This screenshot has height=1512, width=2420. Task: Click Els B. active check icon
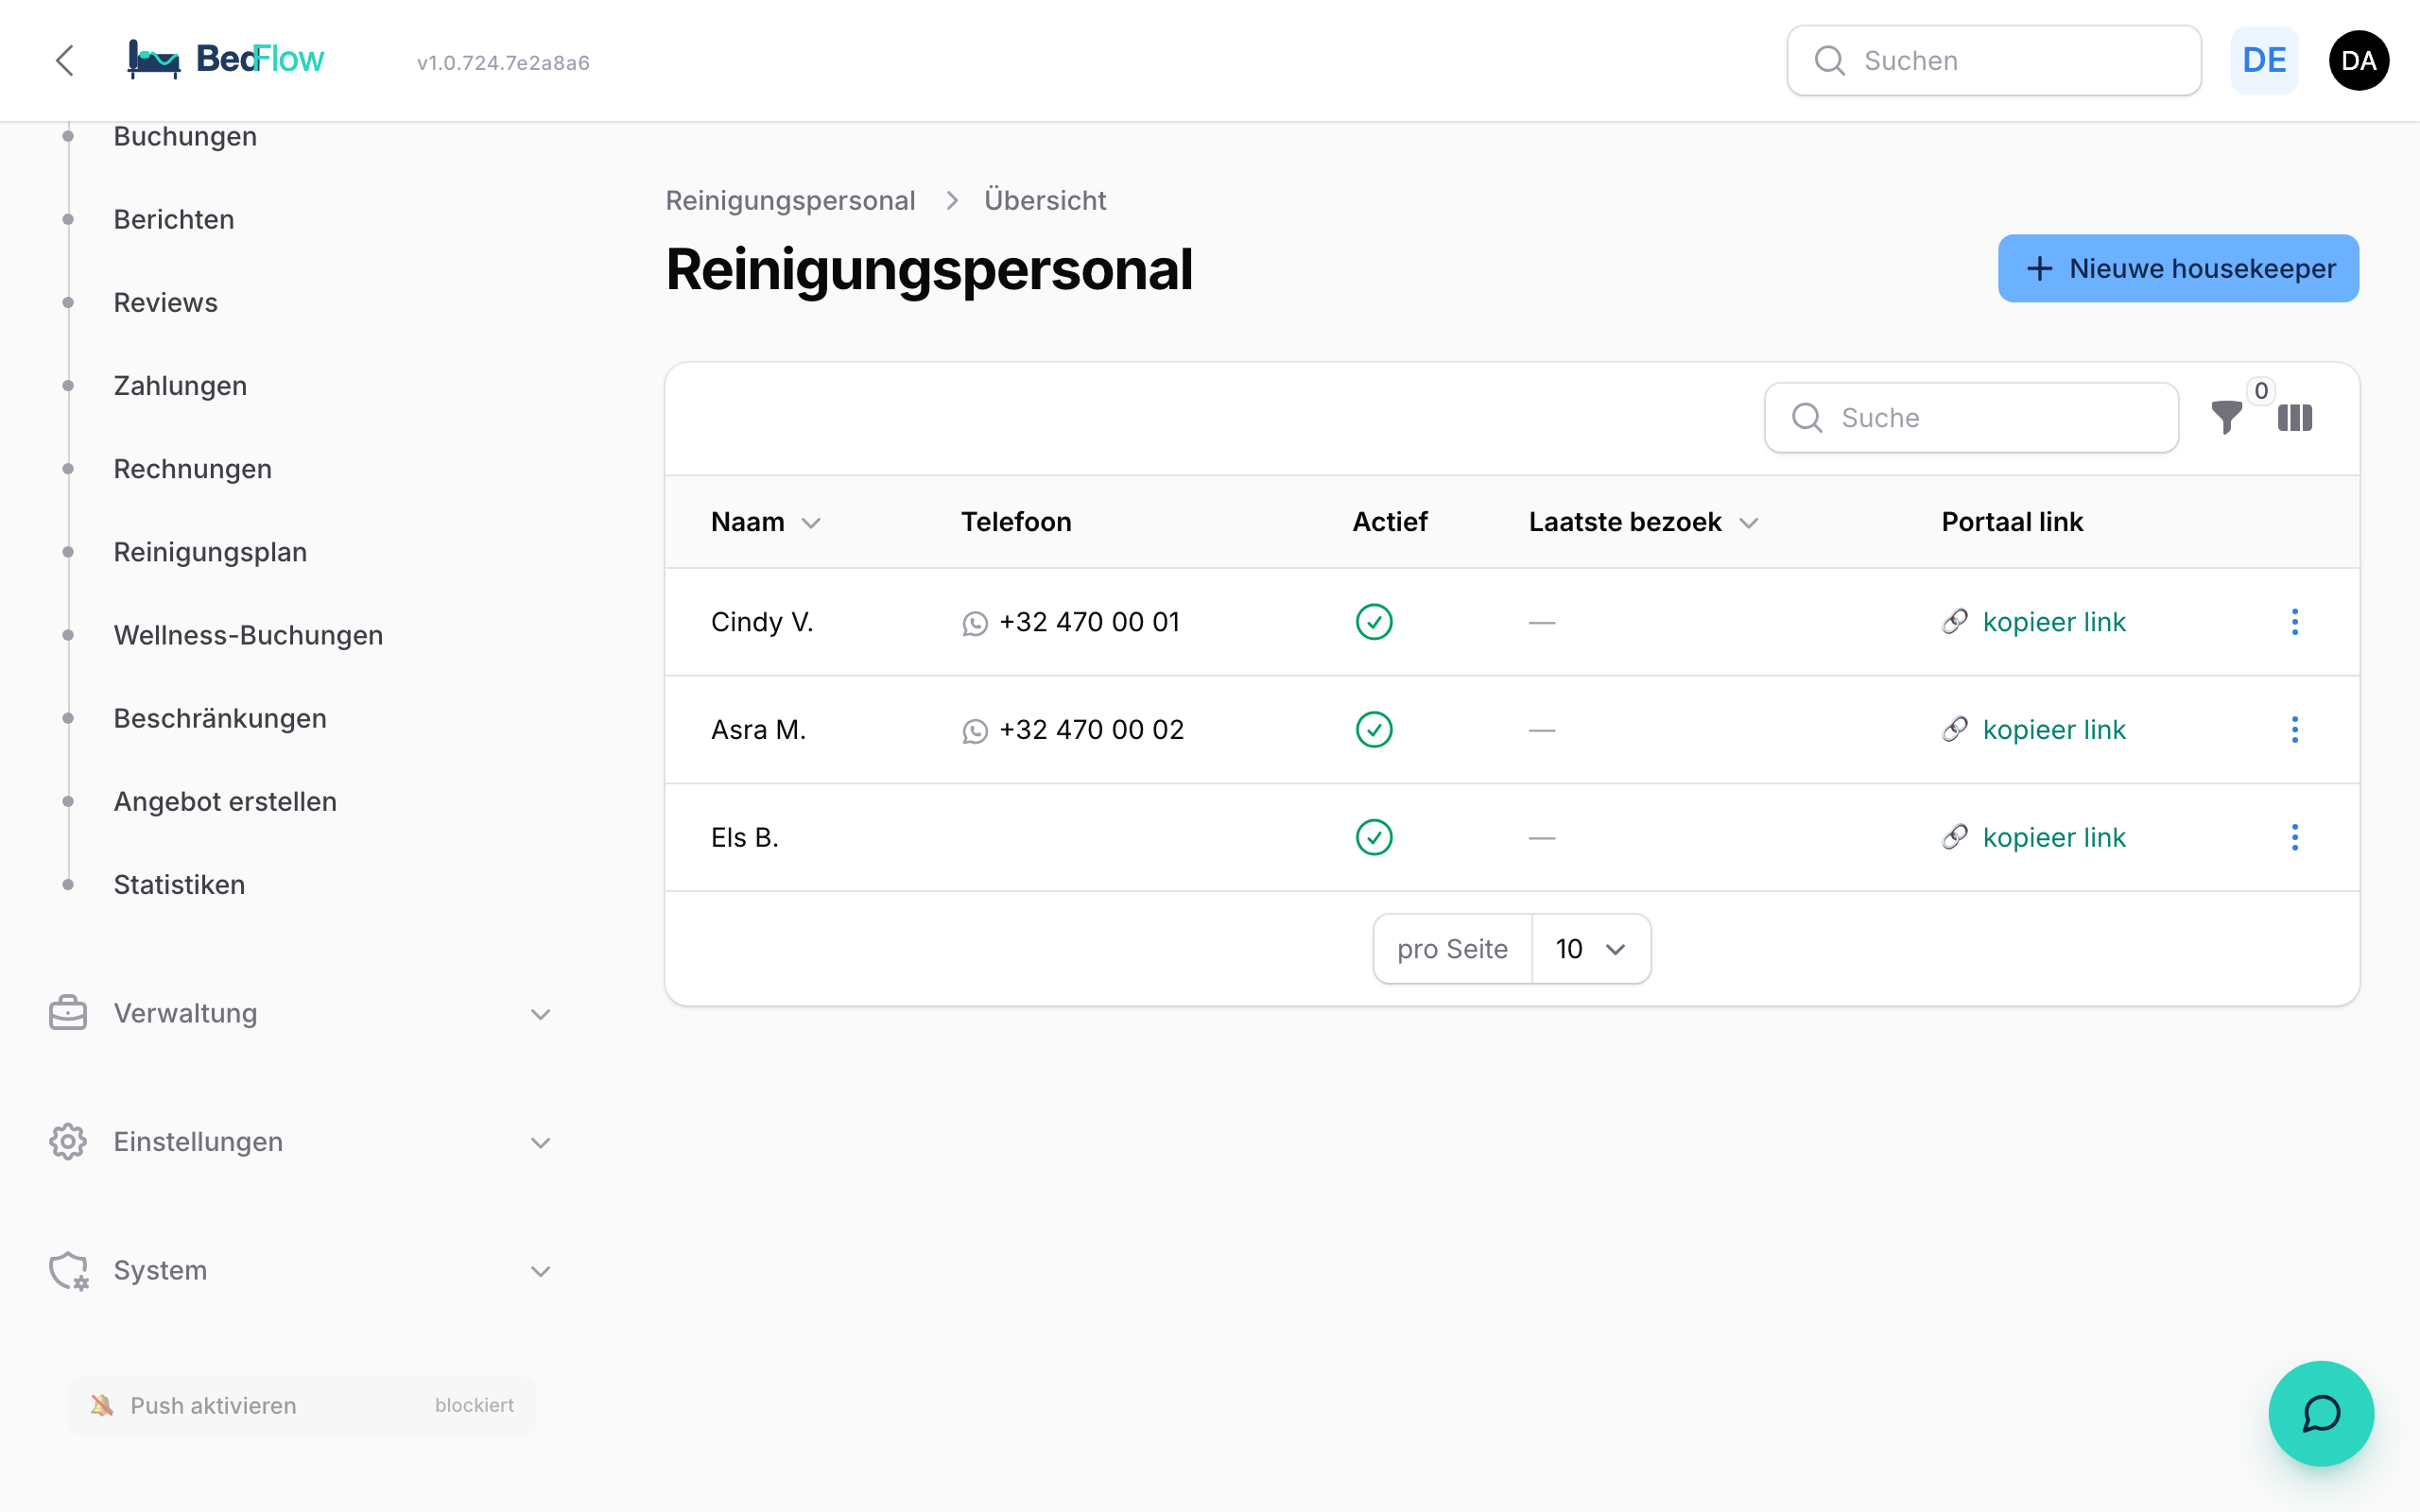pyautogui.click(x=1374, y=837)
